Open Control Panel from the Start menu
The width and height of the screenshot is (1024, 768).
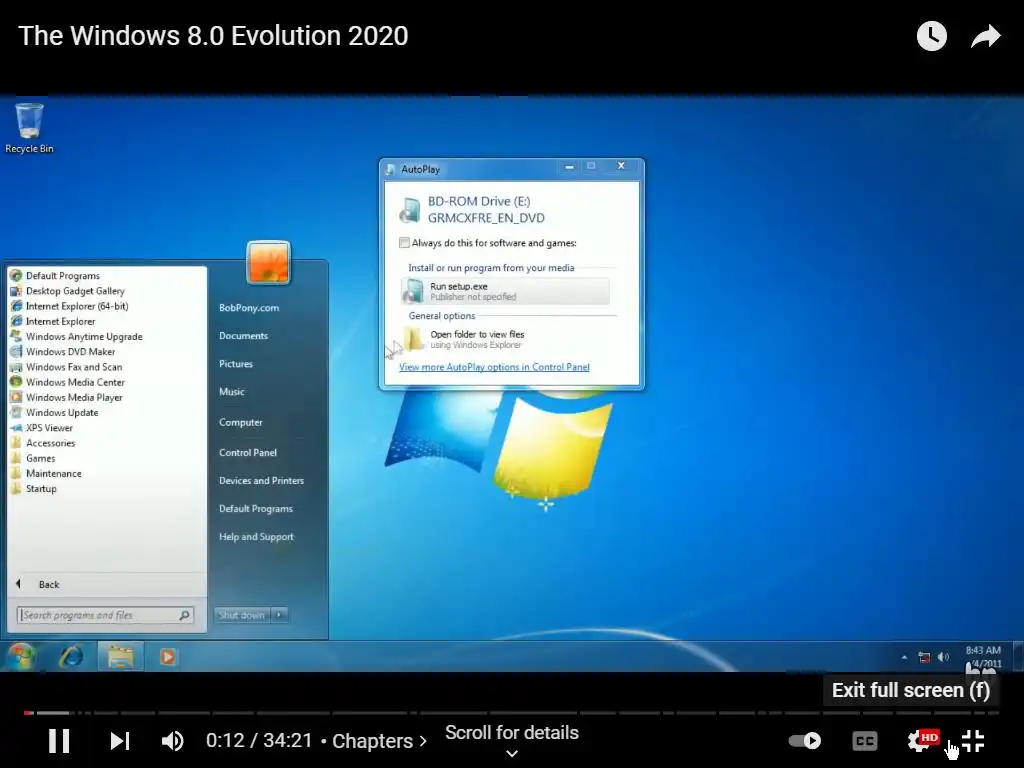coord(248,453)
